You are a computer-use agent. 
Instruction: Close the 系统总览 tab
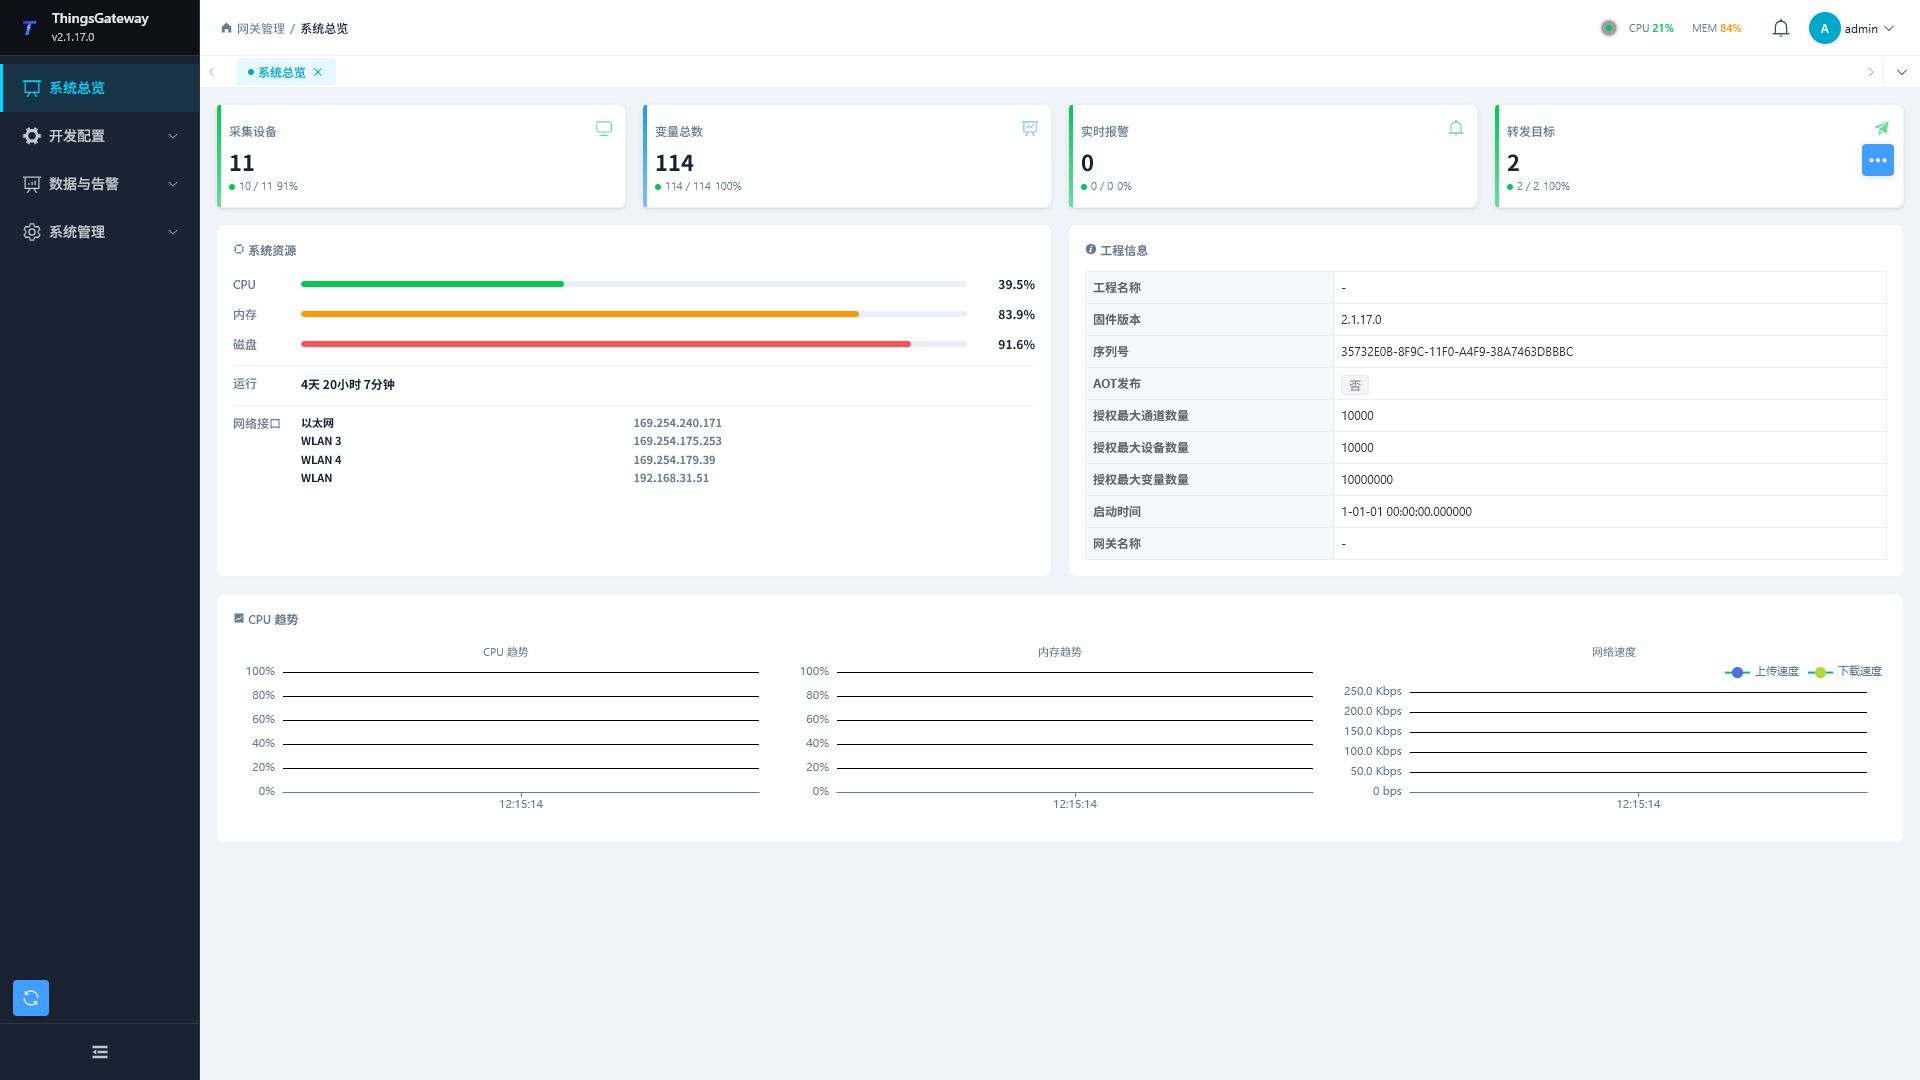pyautogui.click(x=318, y=72)
